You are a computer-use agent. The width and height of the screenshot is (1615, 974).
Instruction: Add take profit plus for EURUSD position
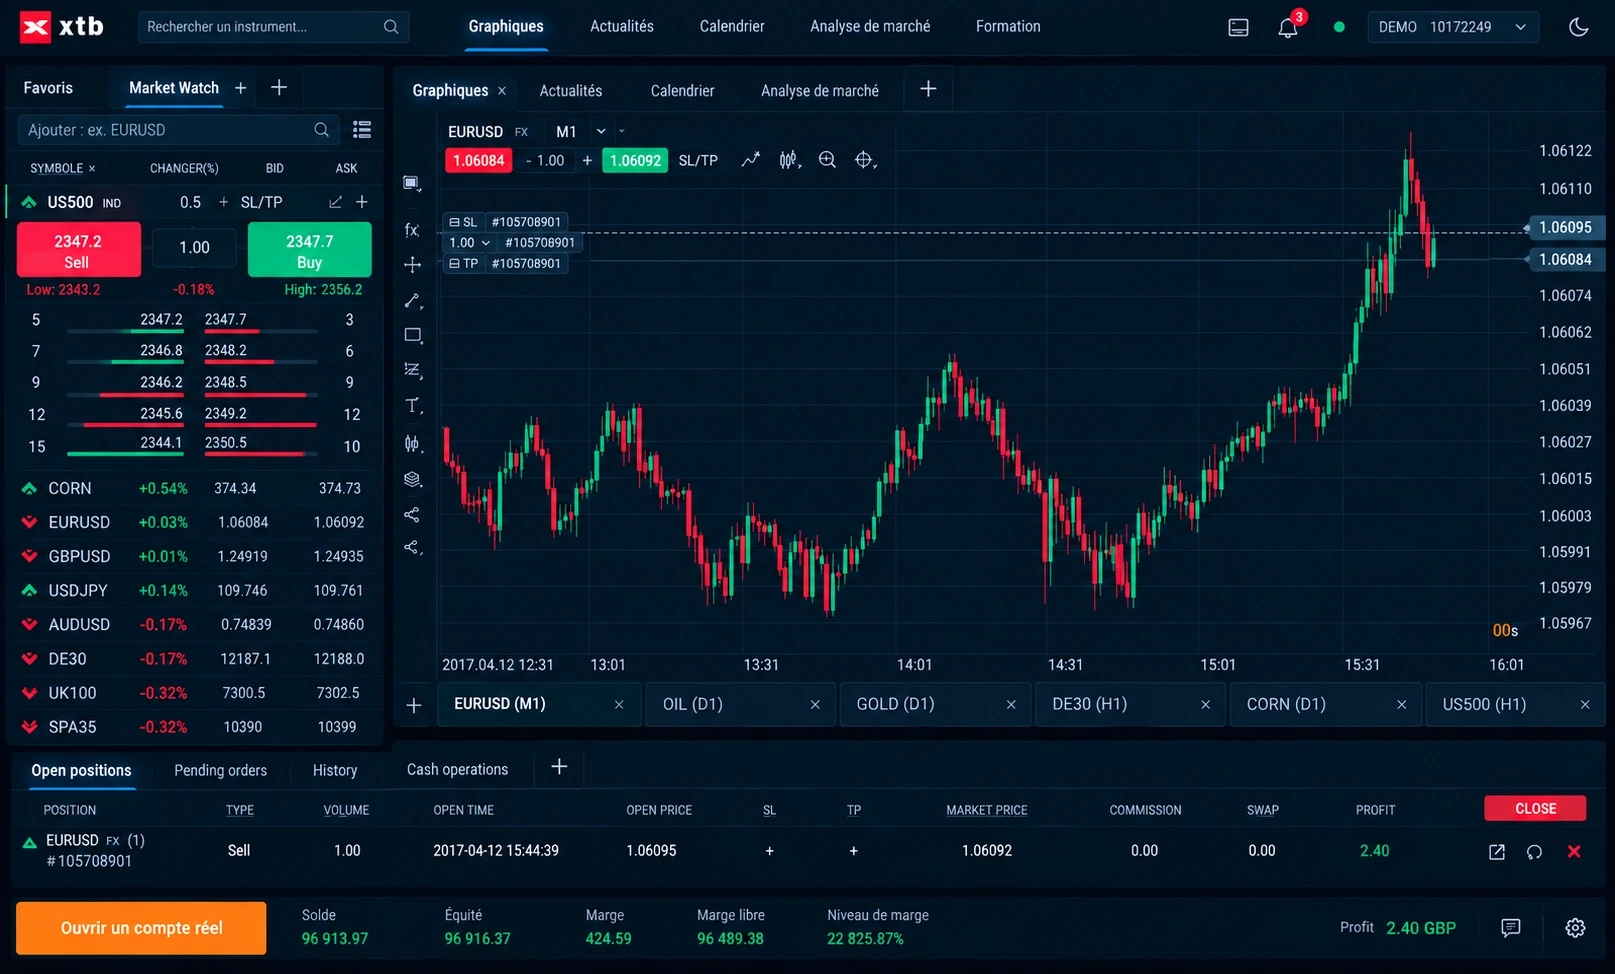pyautogui.click(x=853, y=851)
